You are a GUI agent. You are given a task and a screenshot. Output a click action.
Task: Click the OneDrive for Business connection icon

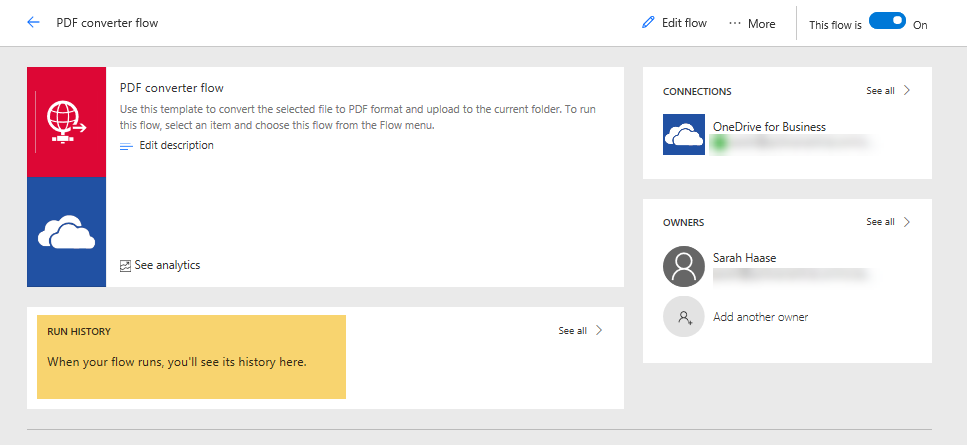pyautogui.click(x=684, y=134)
